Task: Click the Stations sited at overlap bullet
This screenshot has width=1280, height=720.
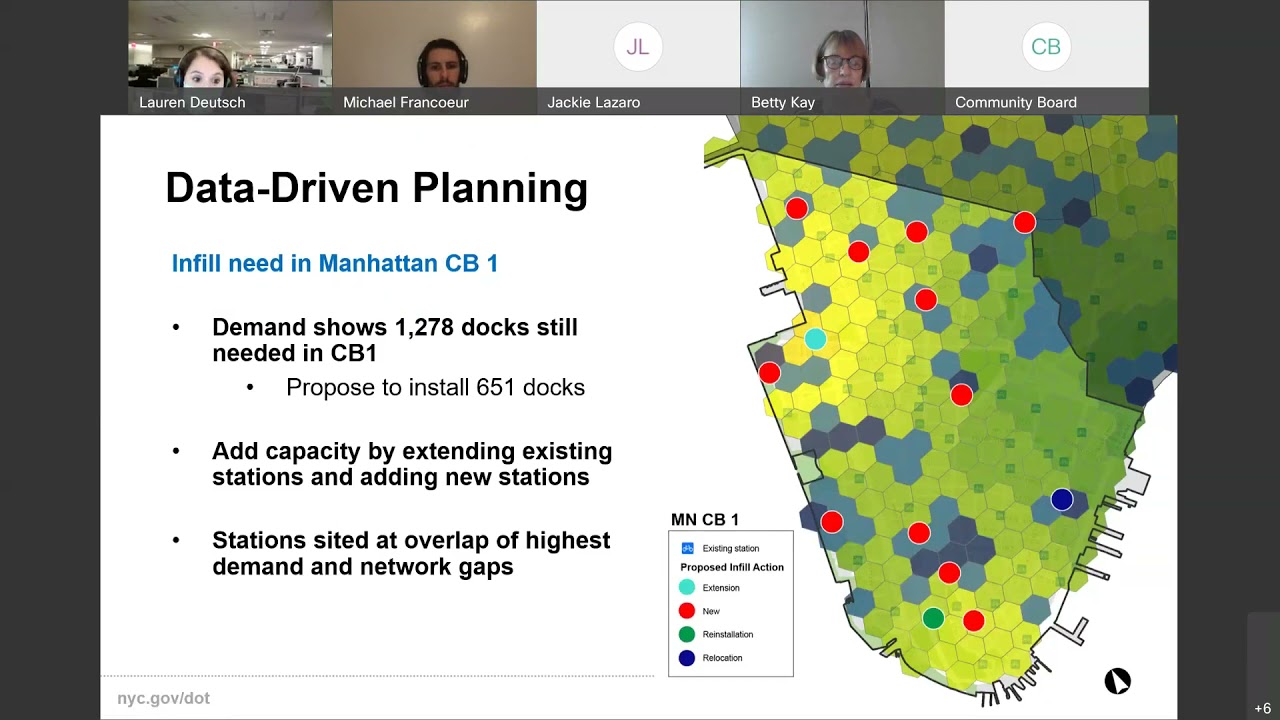Action: tap(411, 553)
